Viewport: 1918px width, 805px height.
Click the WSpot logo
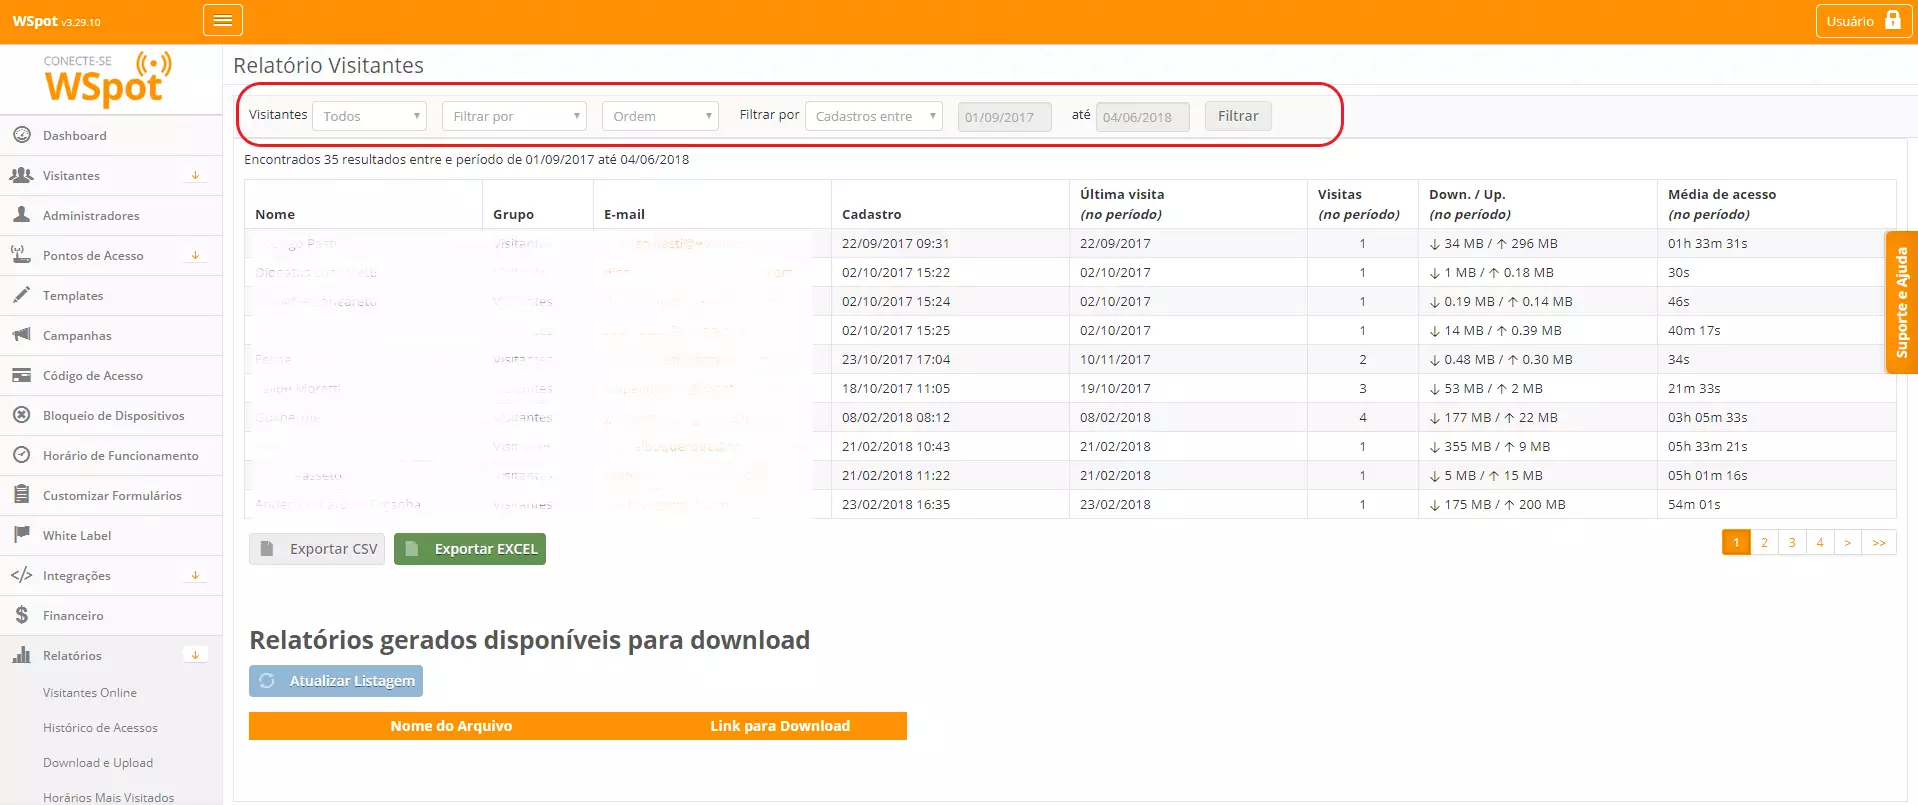click(x=107, y=79)
